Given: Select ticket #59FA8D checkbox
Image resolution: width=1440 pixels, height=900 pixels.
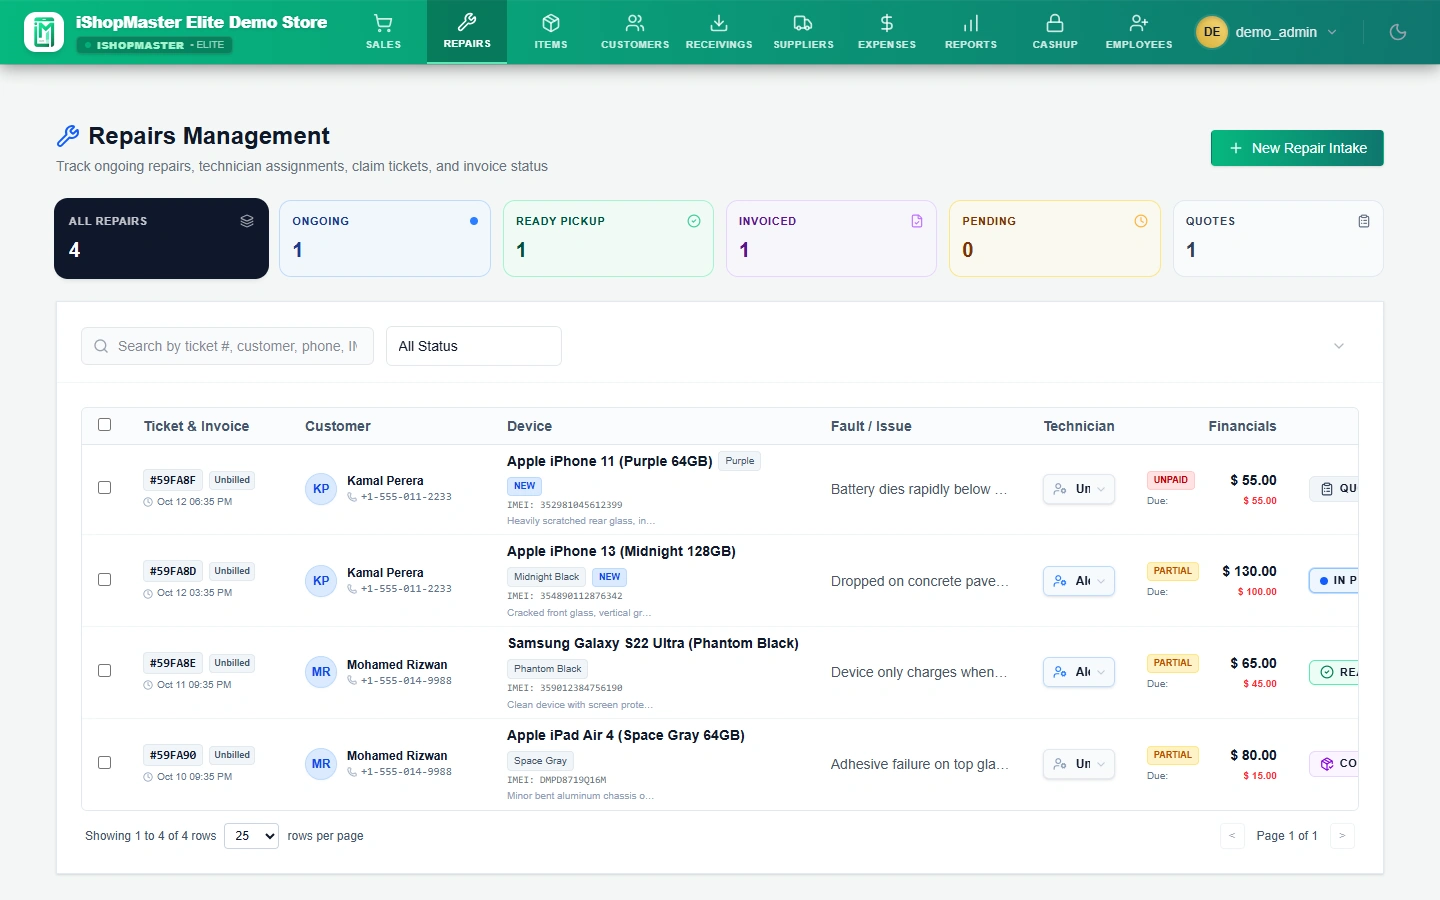Looking at the screenshot, I should (x=104, y=580).
